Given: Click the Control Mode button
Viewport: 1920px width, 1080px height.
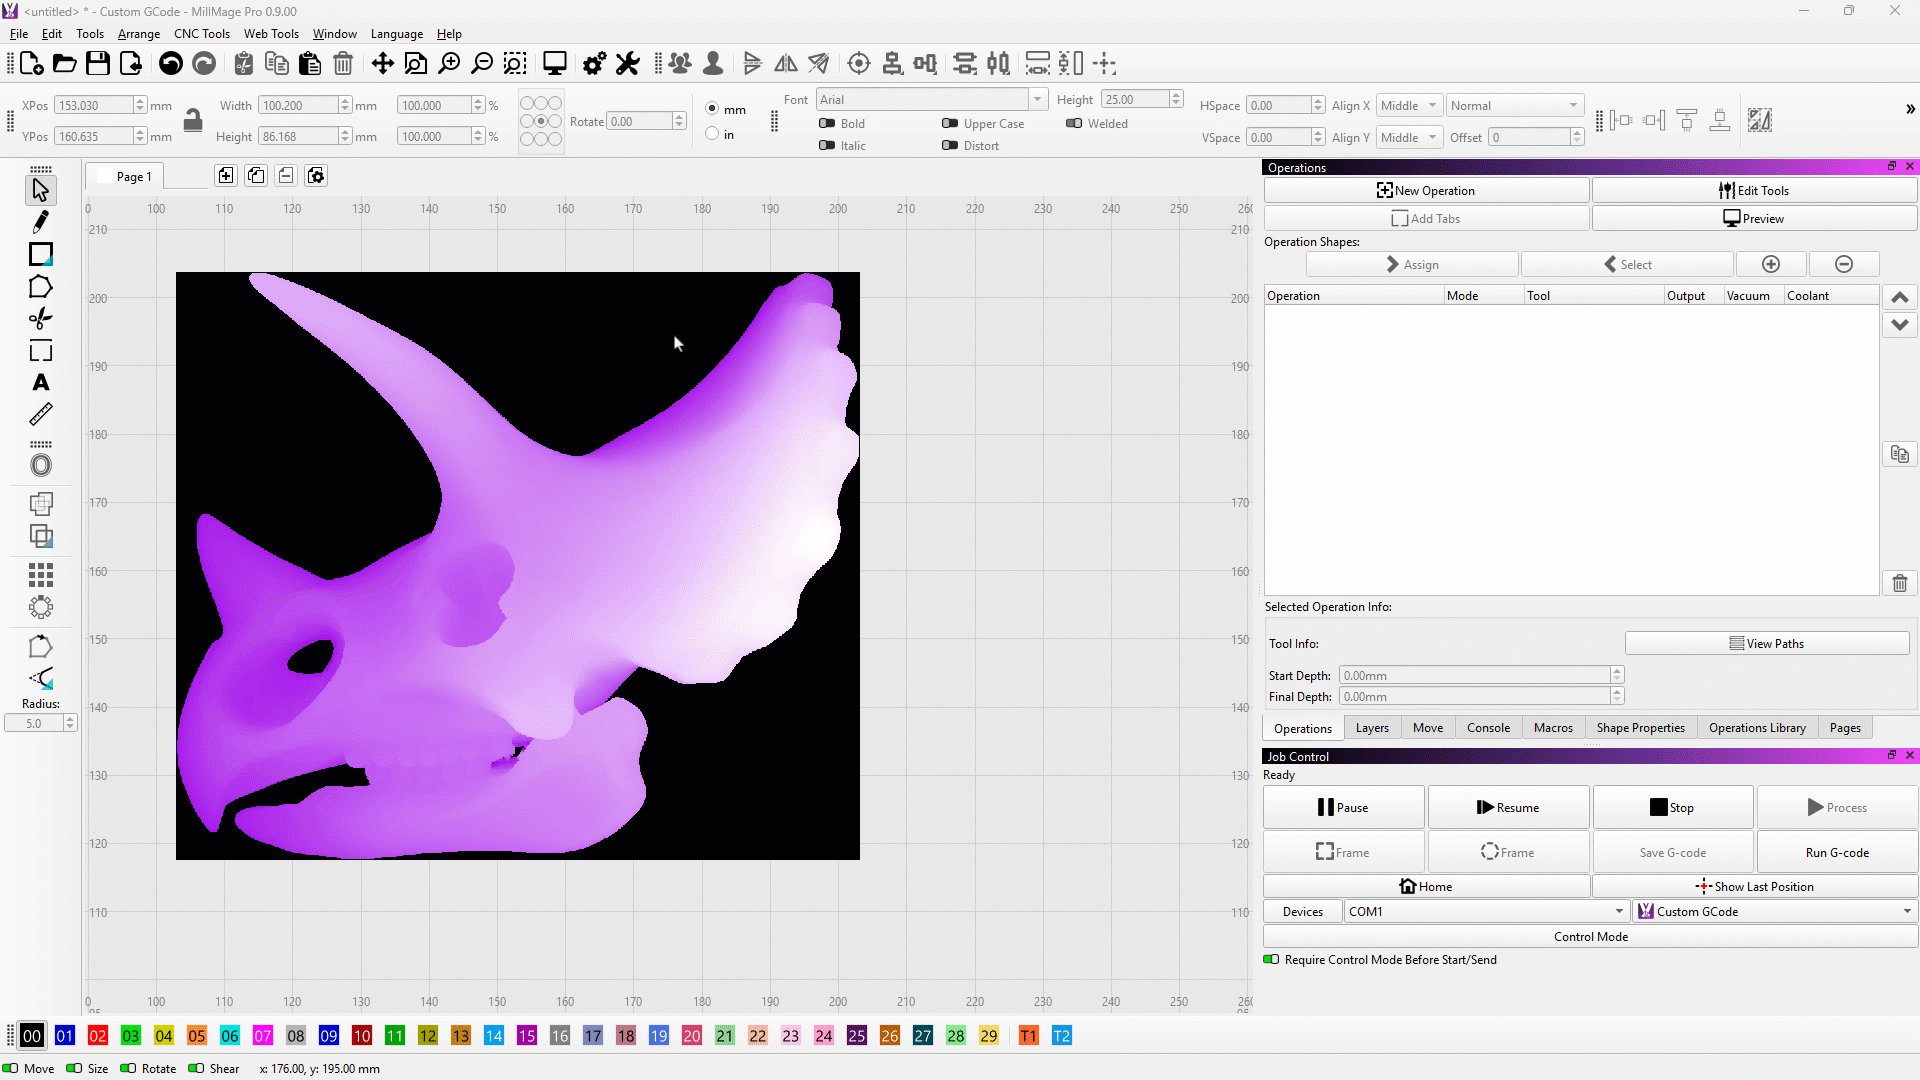Looking at the screenshot, I should pyautogui.click(x=1590, y=936).
